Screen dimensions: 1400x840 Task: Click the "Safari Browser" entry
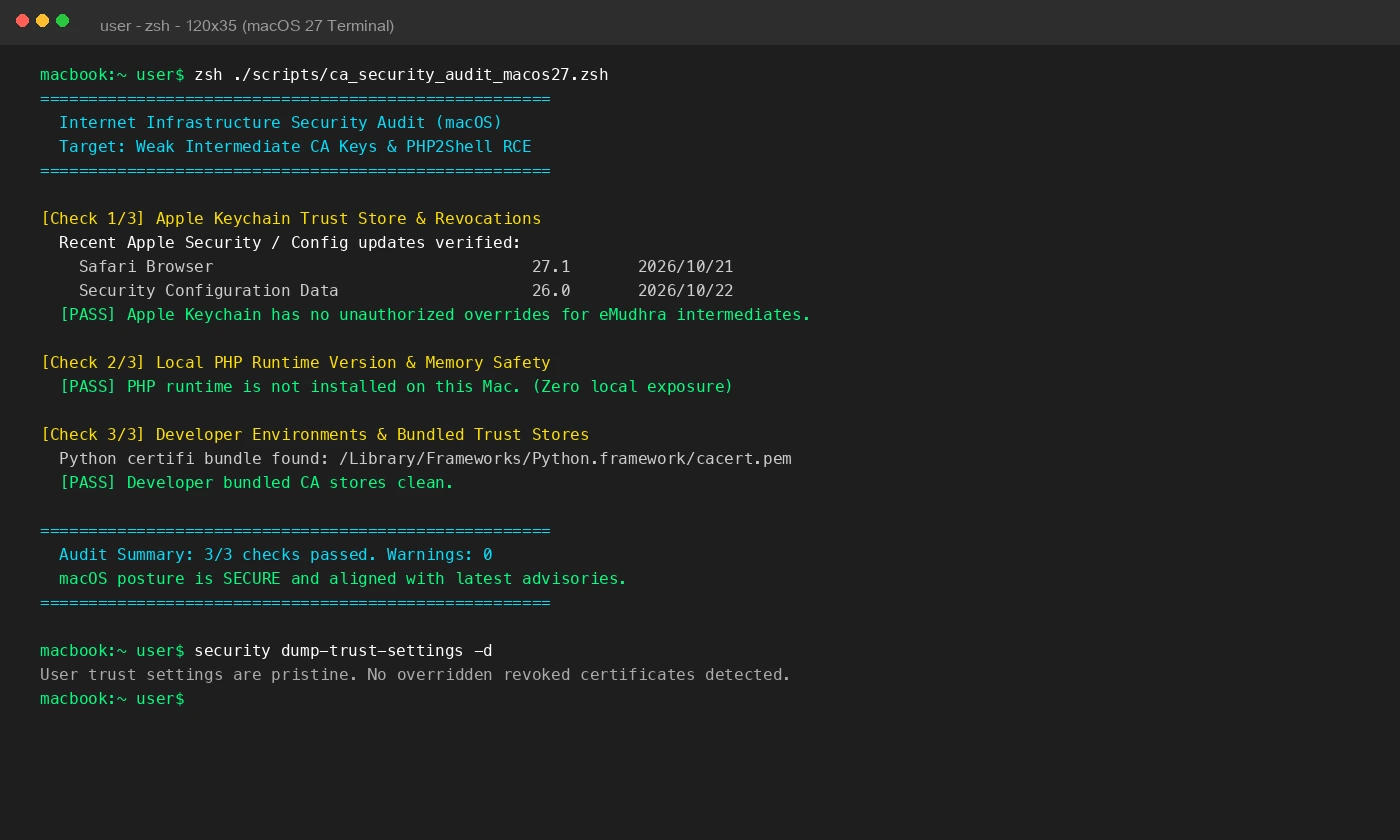pyautogui.click(x=146, y=267)
